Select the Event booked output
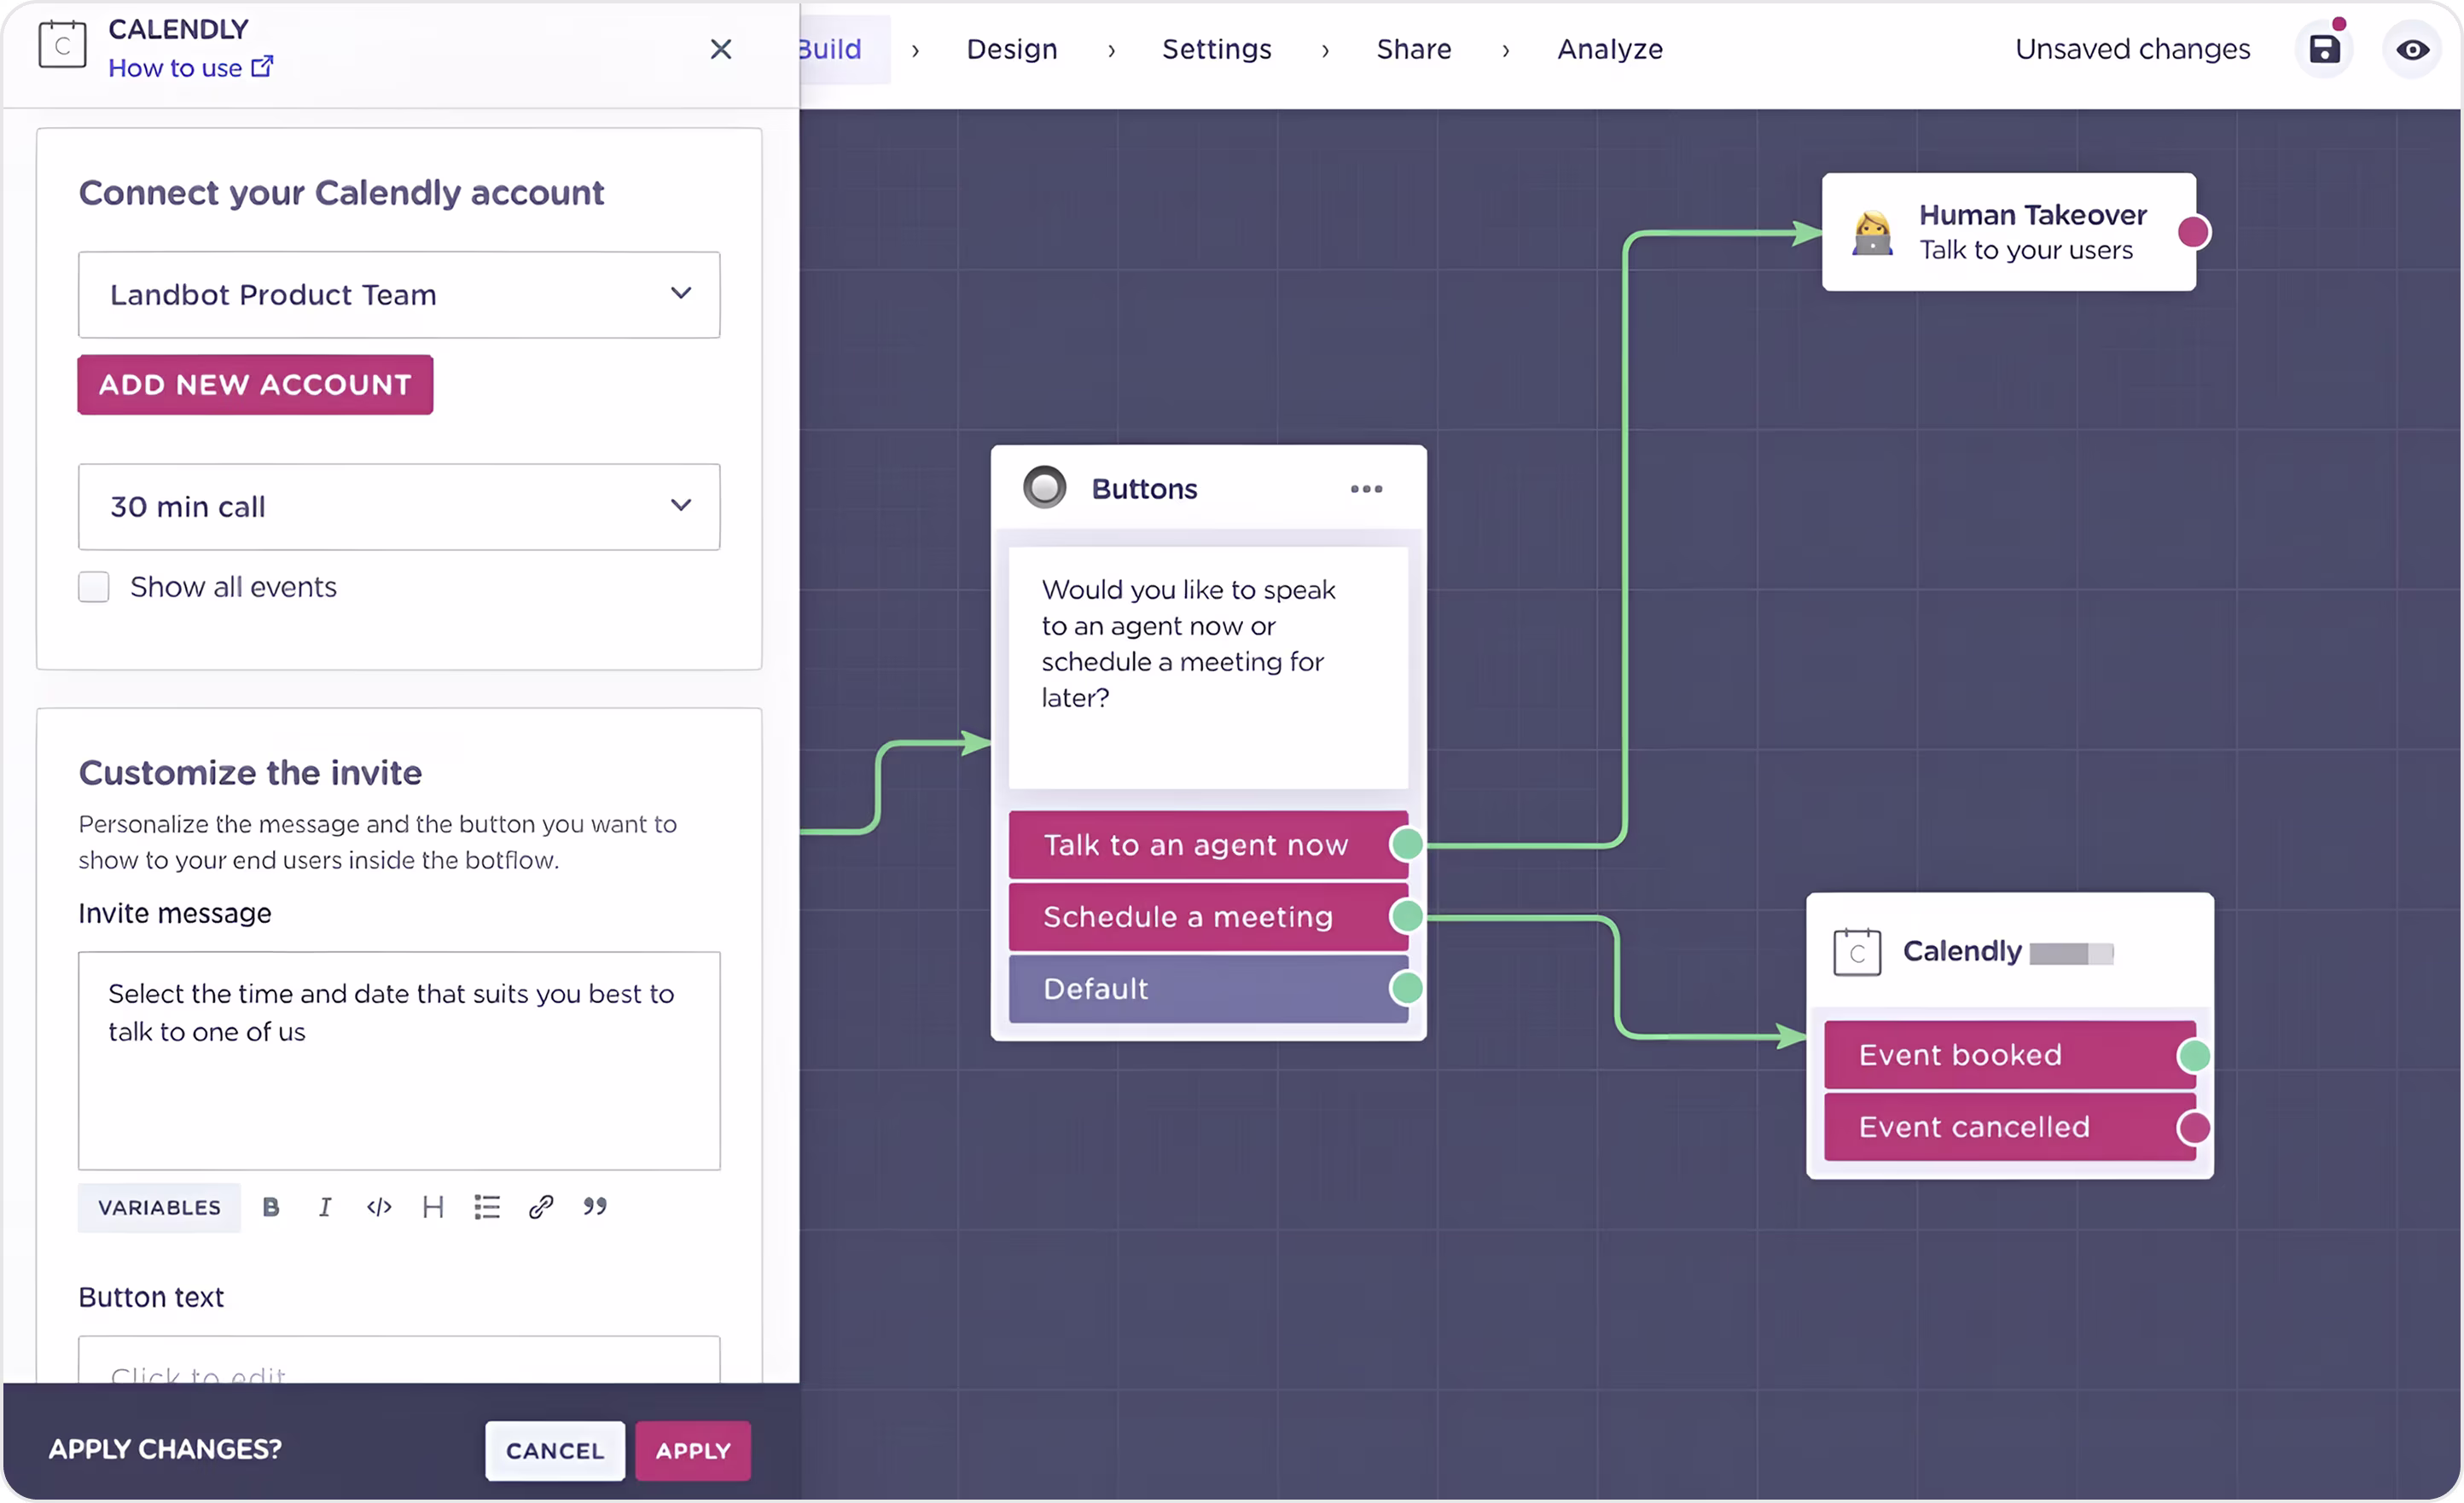This screenshot has height=1503, width=2464. pos(2010,1055)
